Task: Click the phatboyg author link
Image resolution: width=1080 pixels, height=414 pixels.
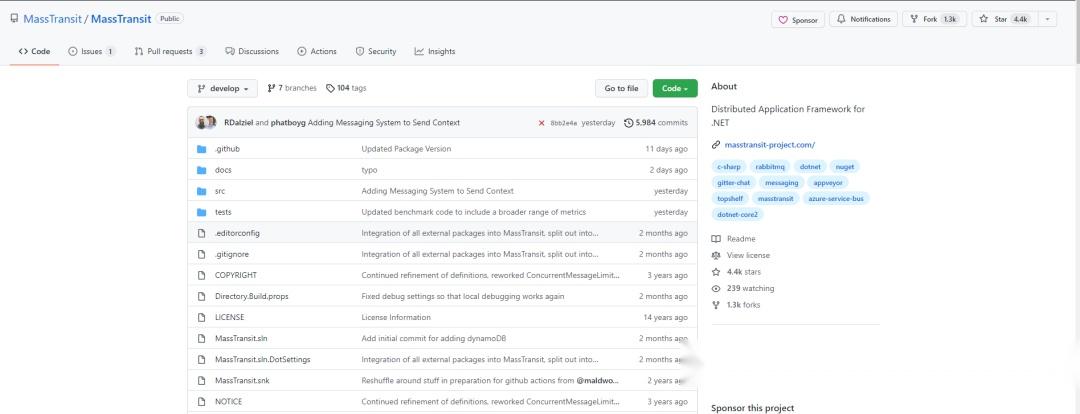Action: click(x=288, y=123)
